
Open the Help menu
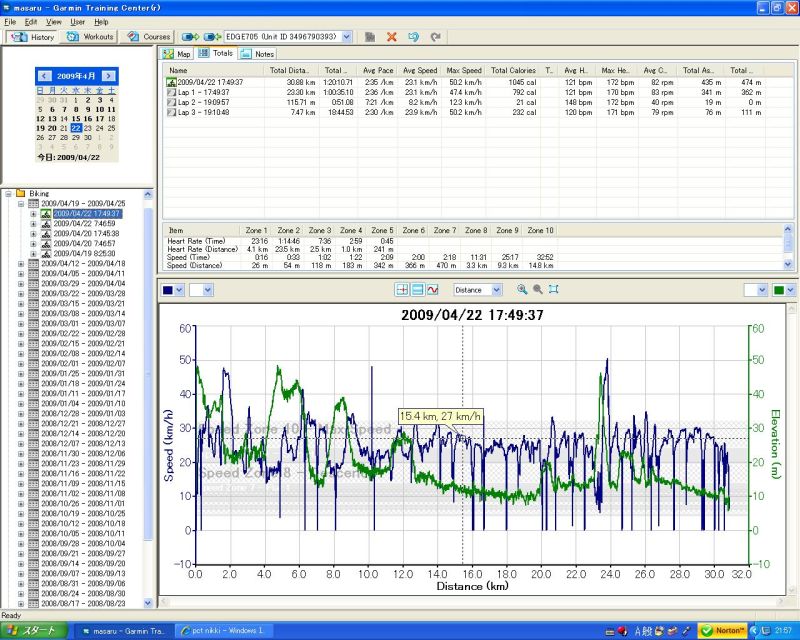[x=101, y=22]
